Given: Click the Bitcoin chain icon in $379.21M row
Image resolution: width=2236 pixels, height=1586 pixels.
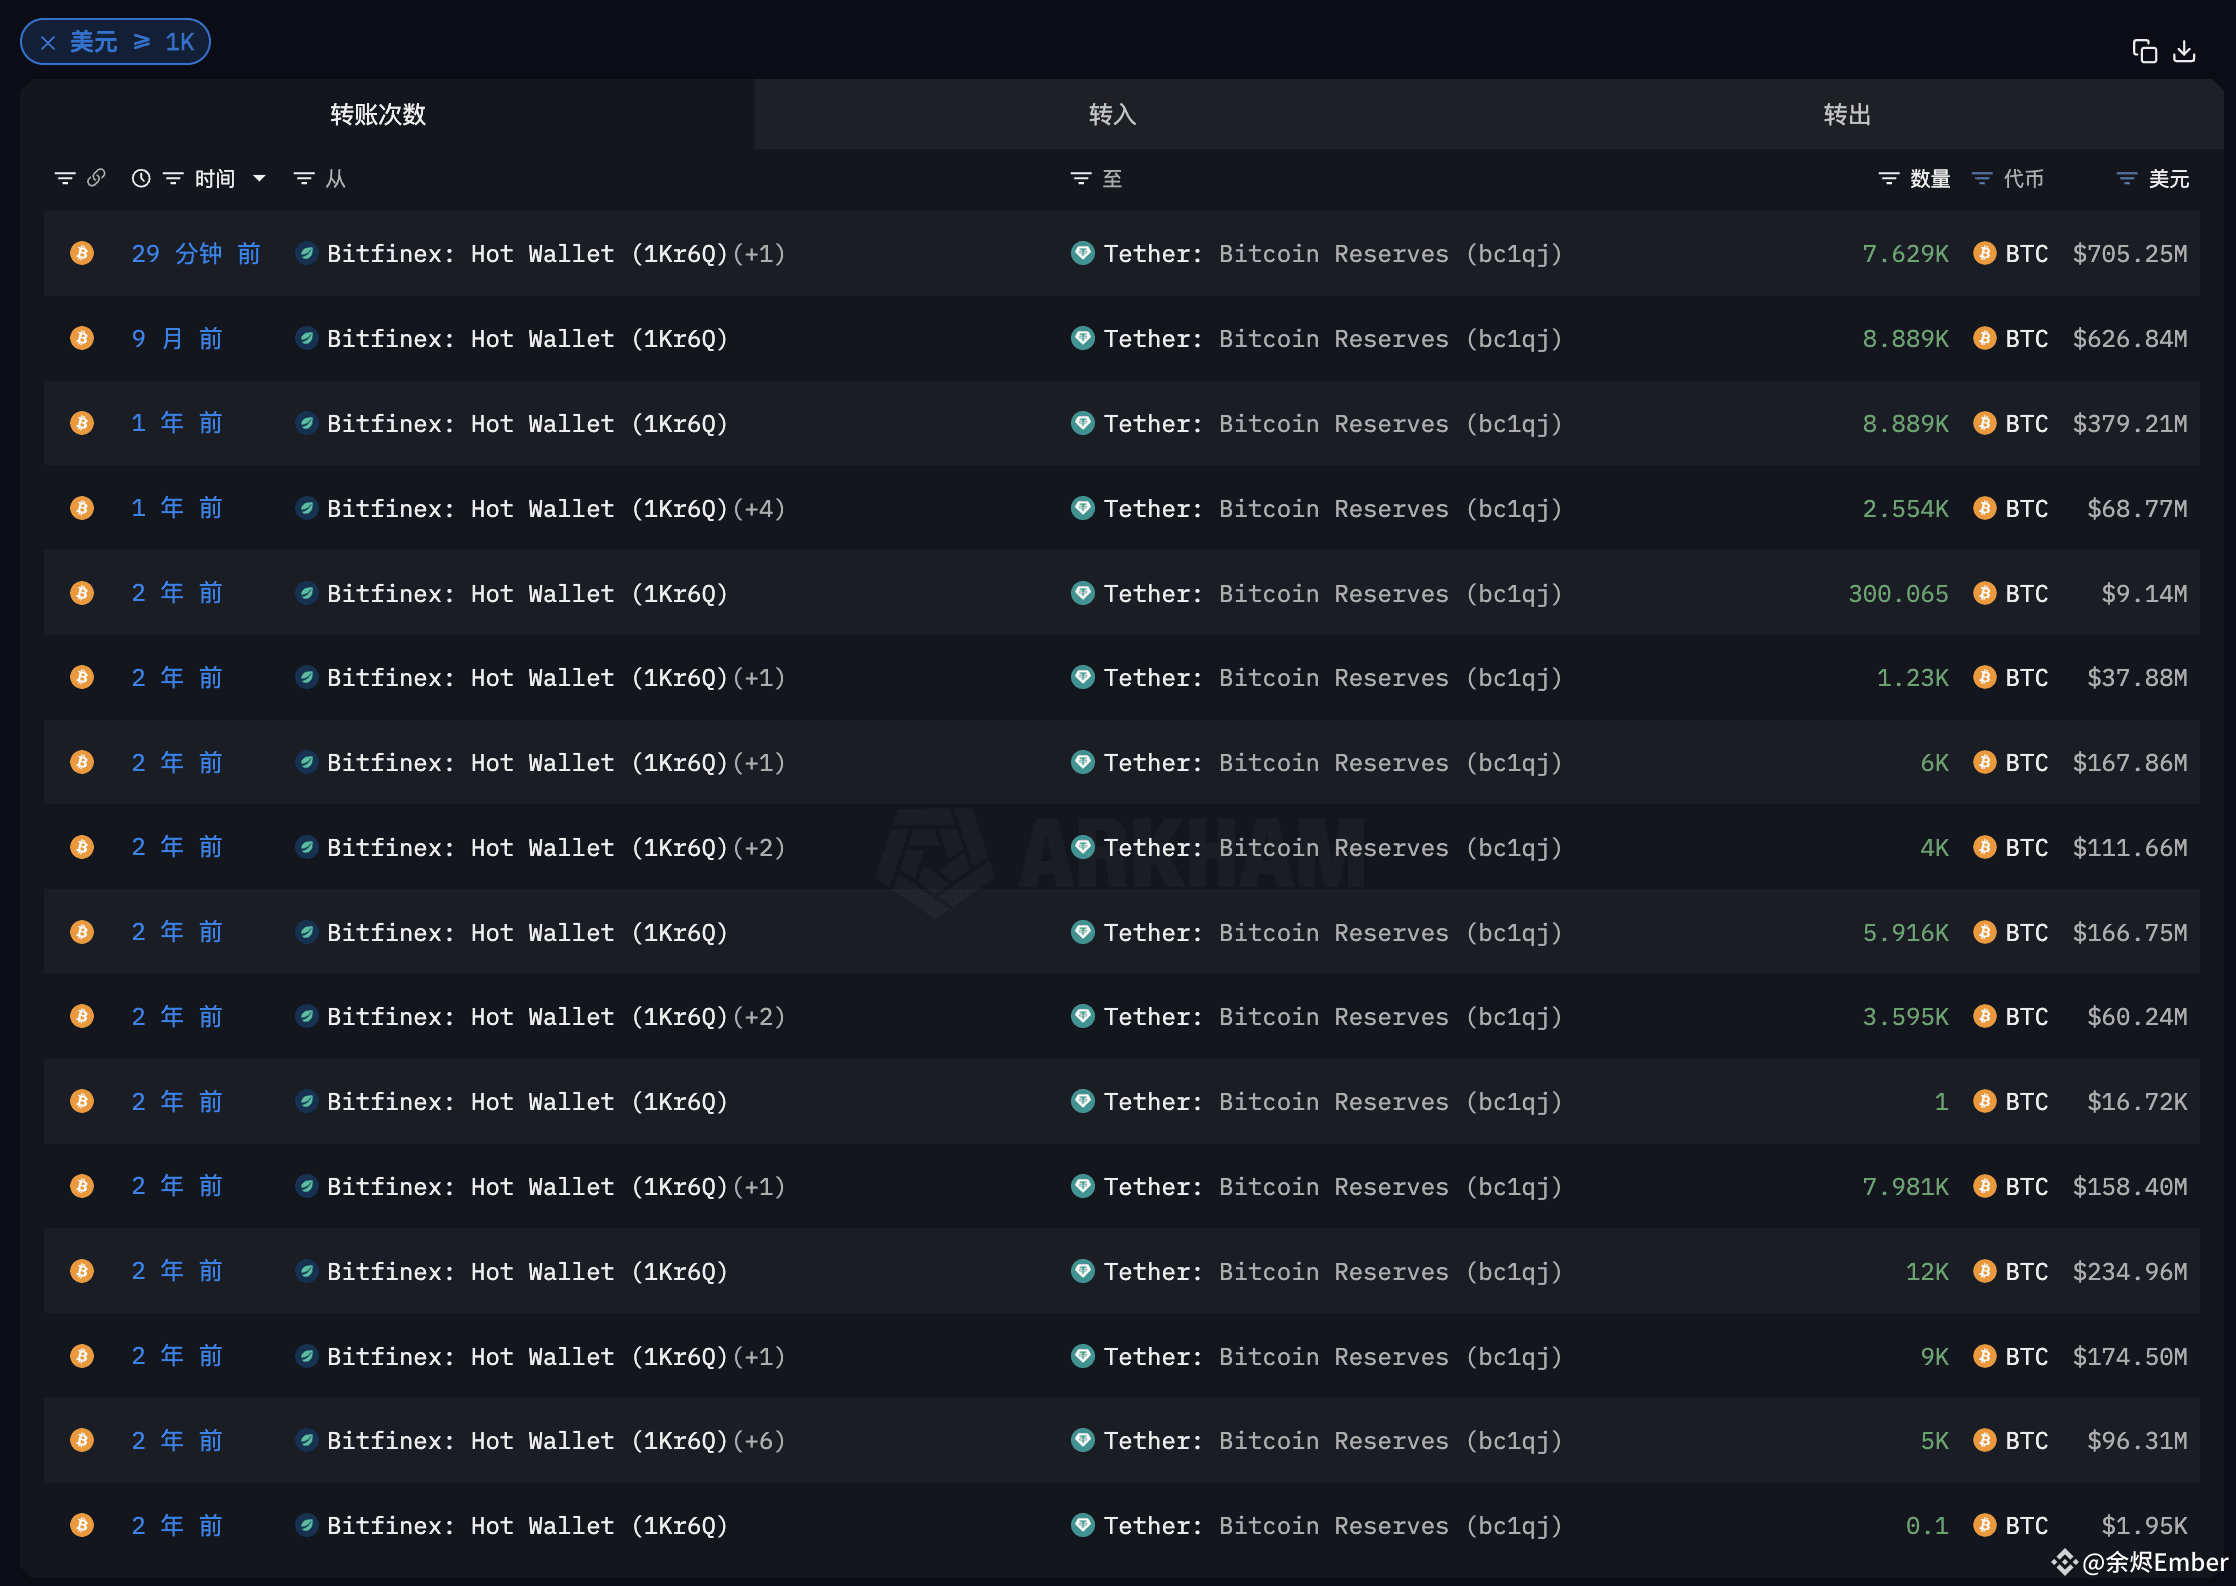Looking at the screenshot, I should (82, 423).
